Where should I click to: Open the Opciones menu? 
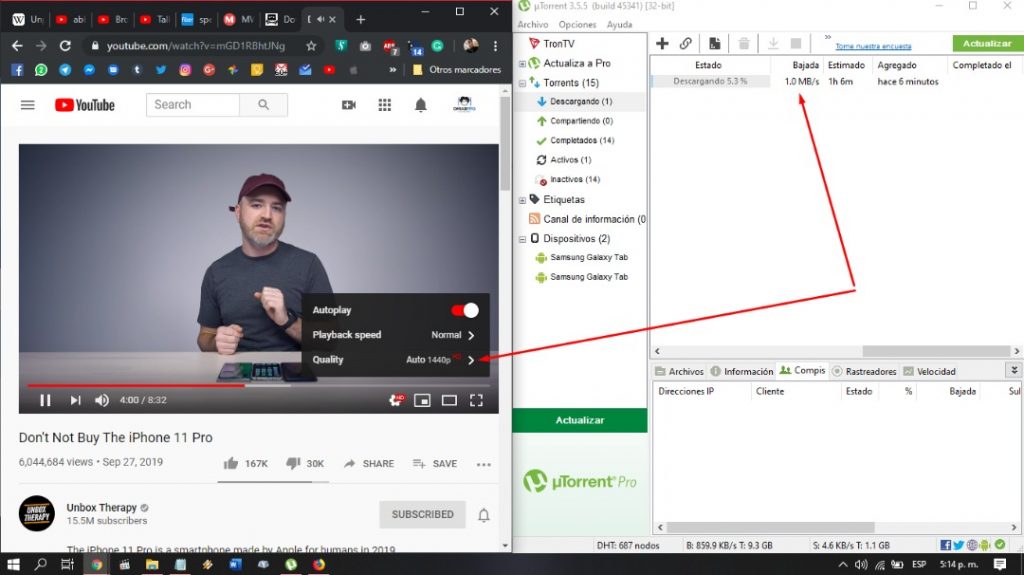click(577, 24)
